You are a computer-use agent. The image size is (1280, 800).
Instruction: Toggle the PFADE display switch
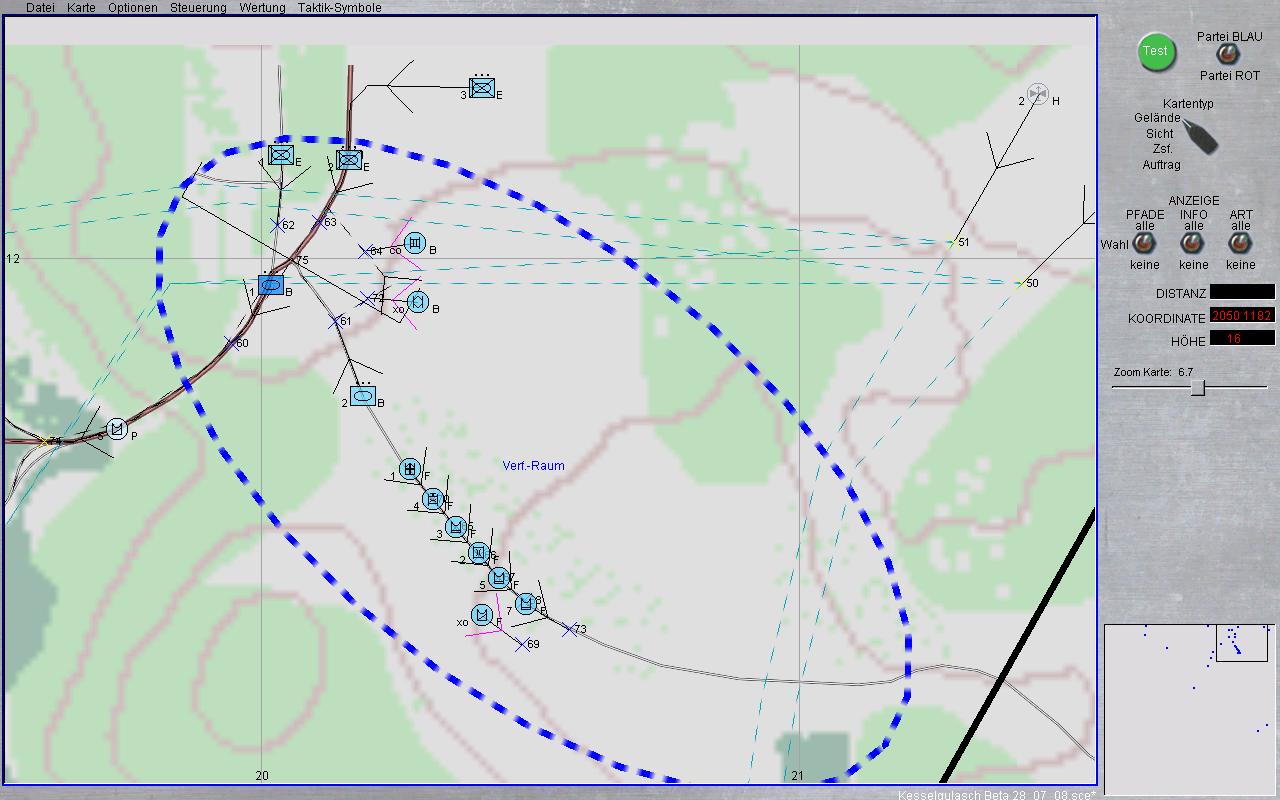[x=1144, y=244]
